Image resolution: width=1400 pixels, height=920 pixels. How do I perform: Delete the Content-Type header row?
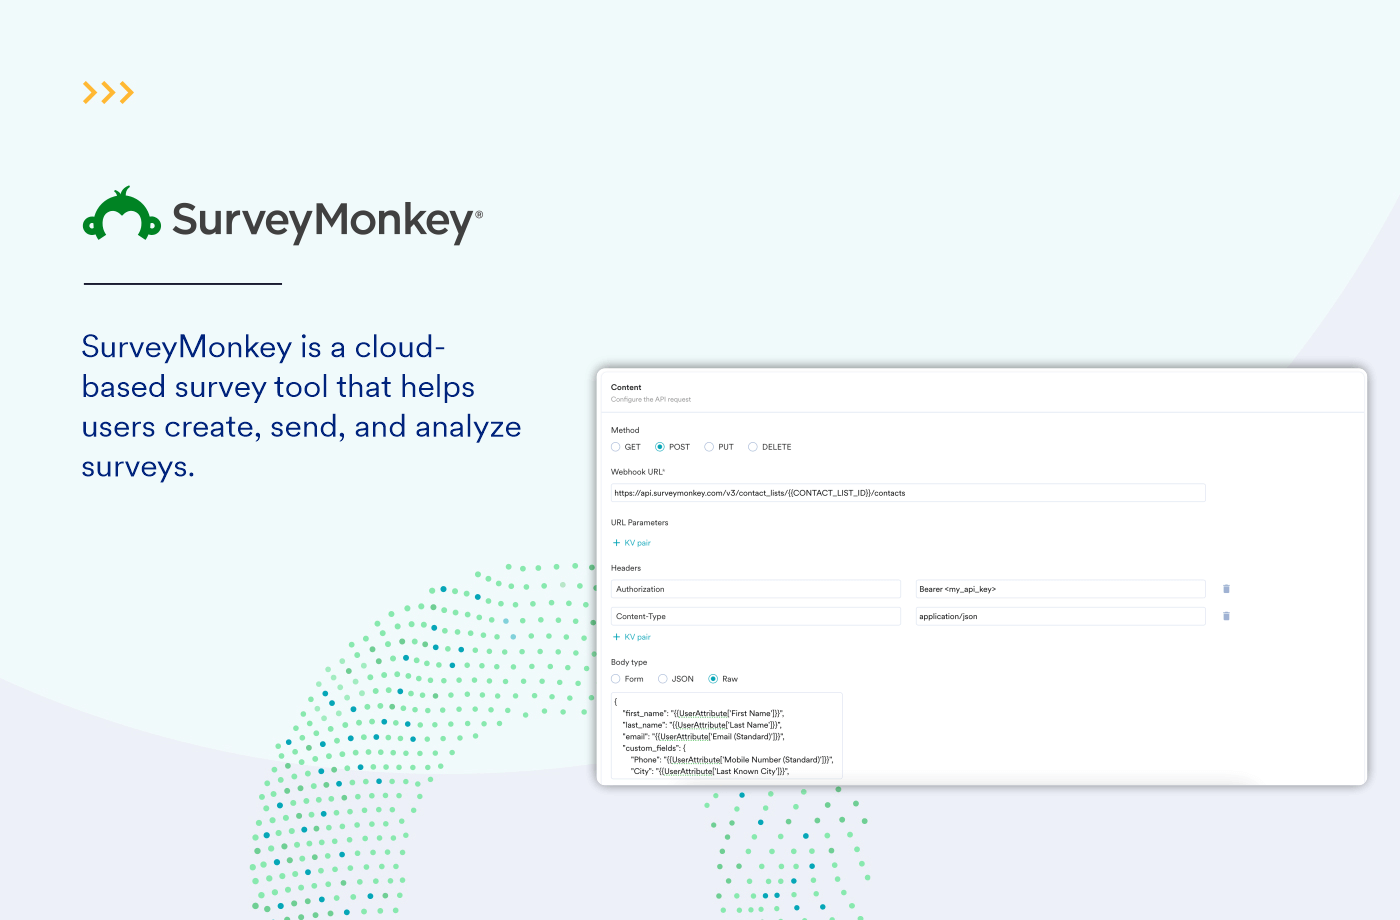[1227, 616]
